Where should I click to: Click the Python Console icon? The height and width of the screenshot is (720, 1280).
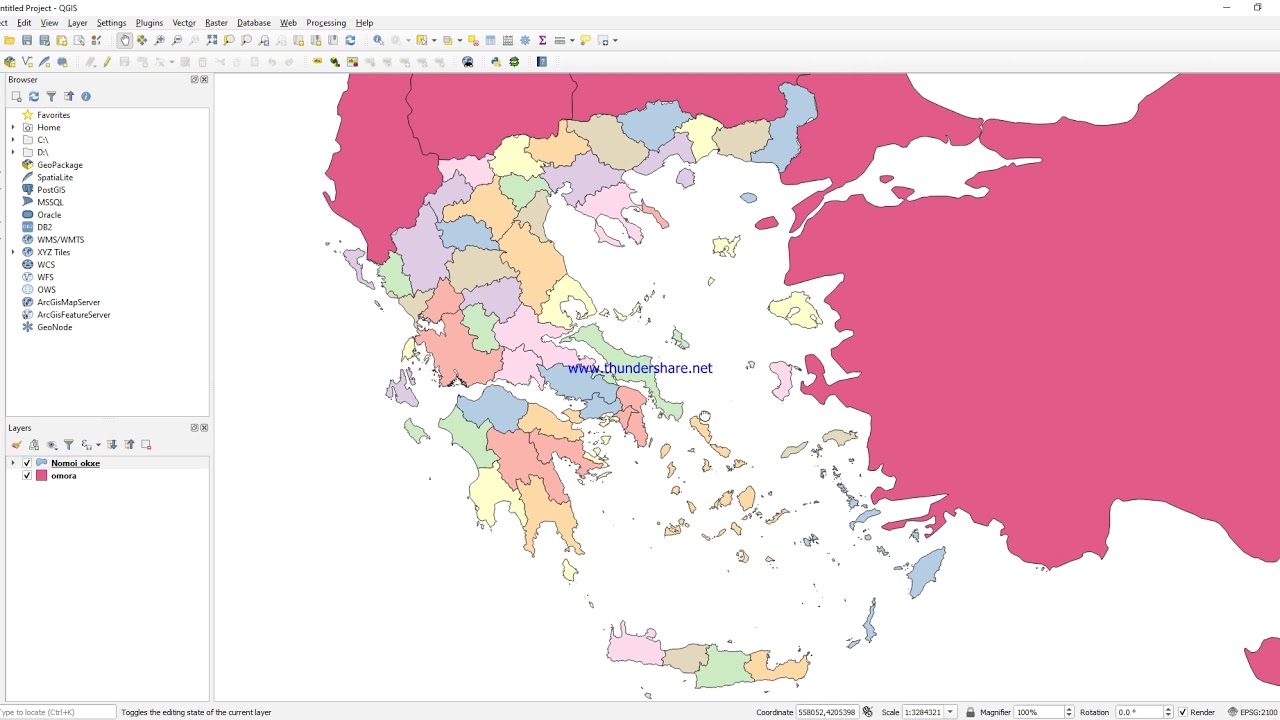point(495,62)
